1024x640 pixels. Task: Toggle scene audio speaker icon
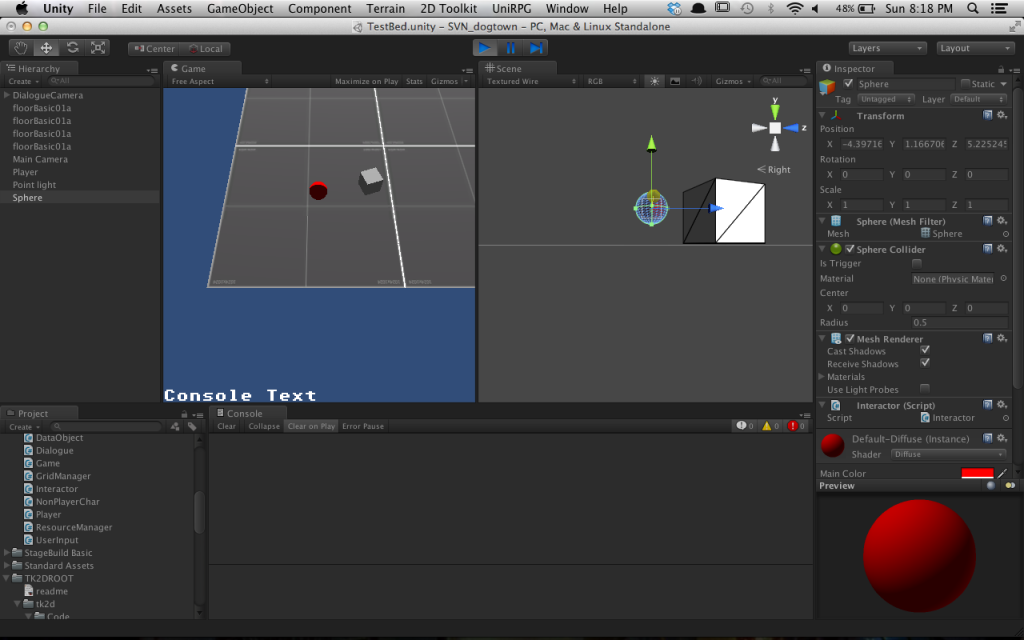pos(697,81)
